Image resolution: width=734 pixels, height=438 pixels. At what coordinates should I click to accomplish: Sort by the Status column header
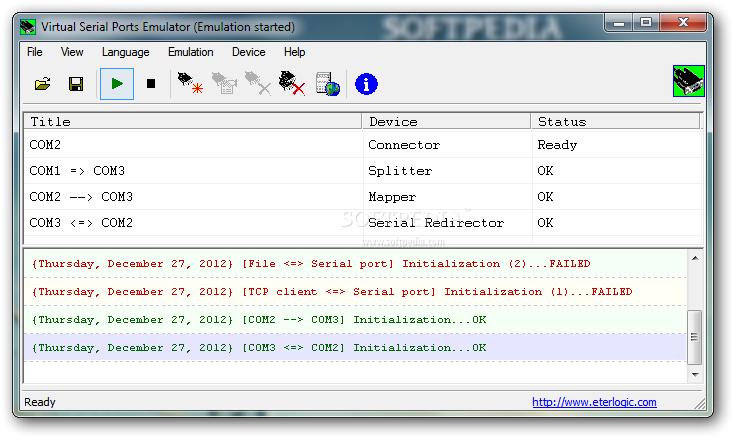pos(616,122)
